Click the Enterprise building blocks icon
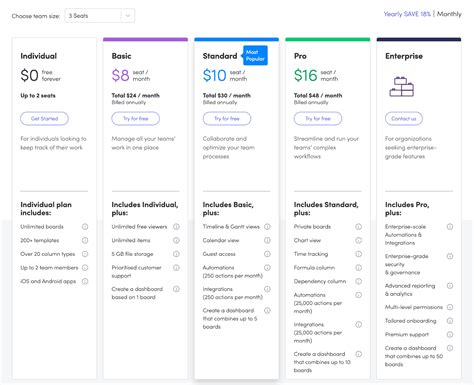Screen dimensions: 474x385 (x=402, y=87)
